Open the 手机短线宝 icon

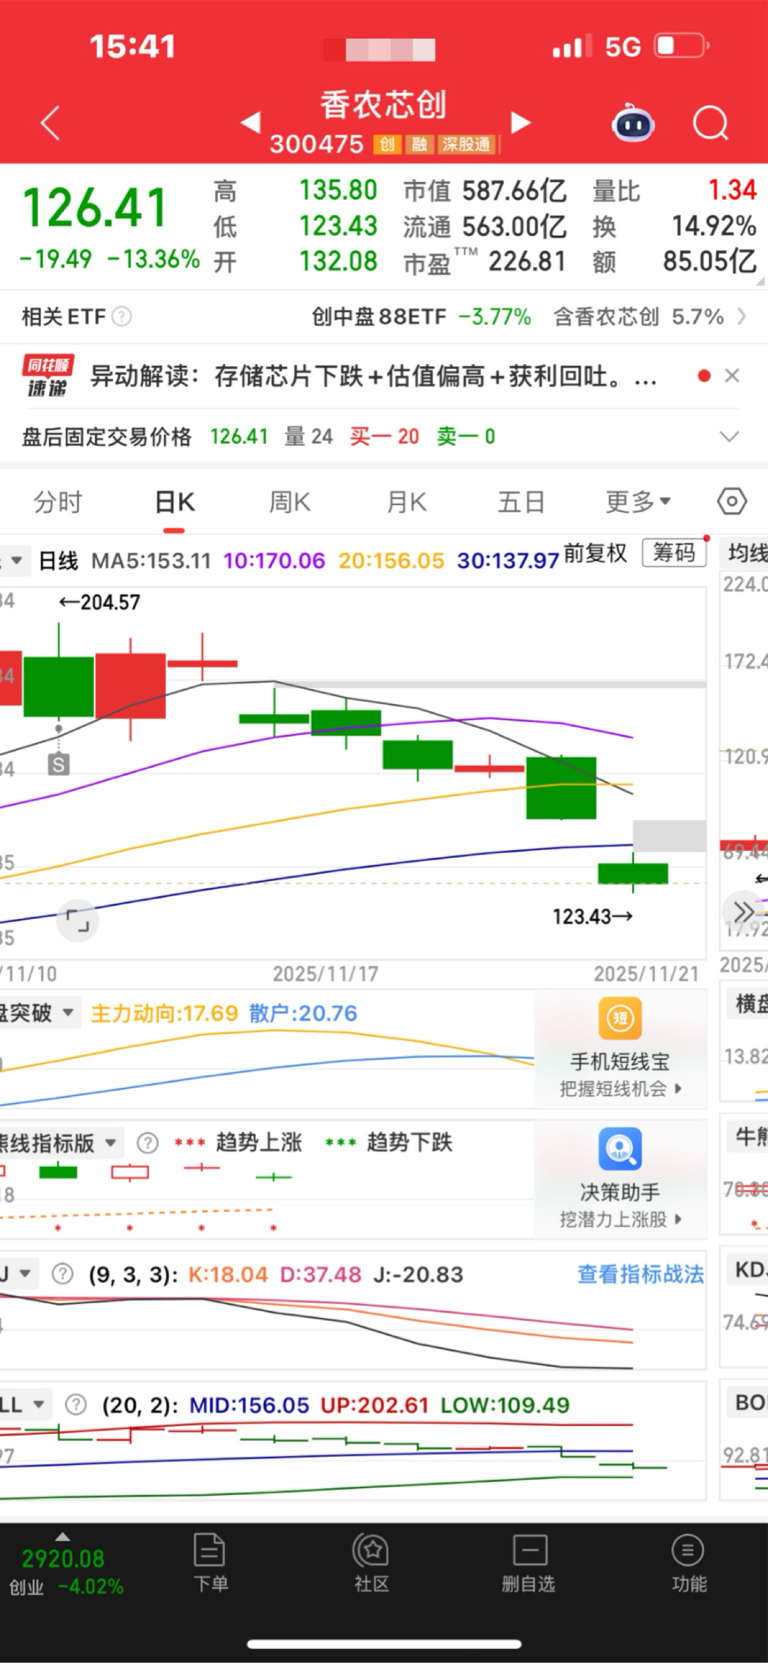(x=620, y=1019)
